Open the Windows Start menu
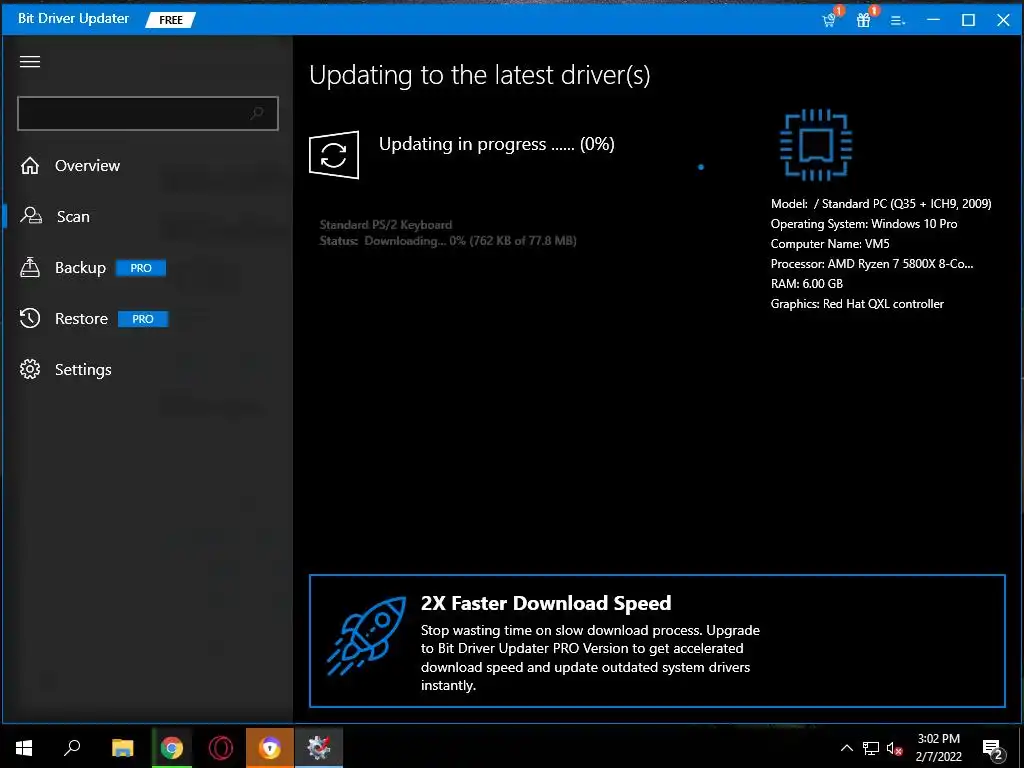1024x768 pixels. click(x=24, y=747)
